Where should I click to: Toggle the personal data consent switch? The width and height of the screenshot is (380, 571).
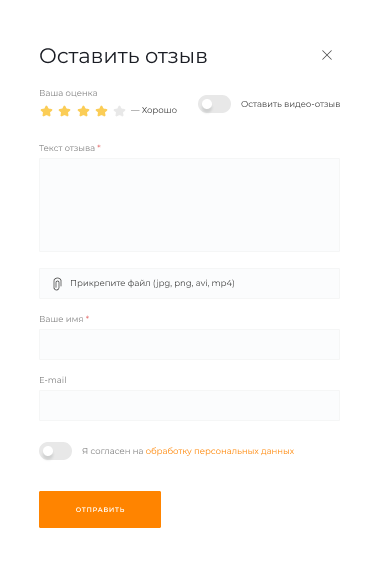coord(55,451)
